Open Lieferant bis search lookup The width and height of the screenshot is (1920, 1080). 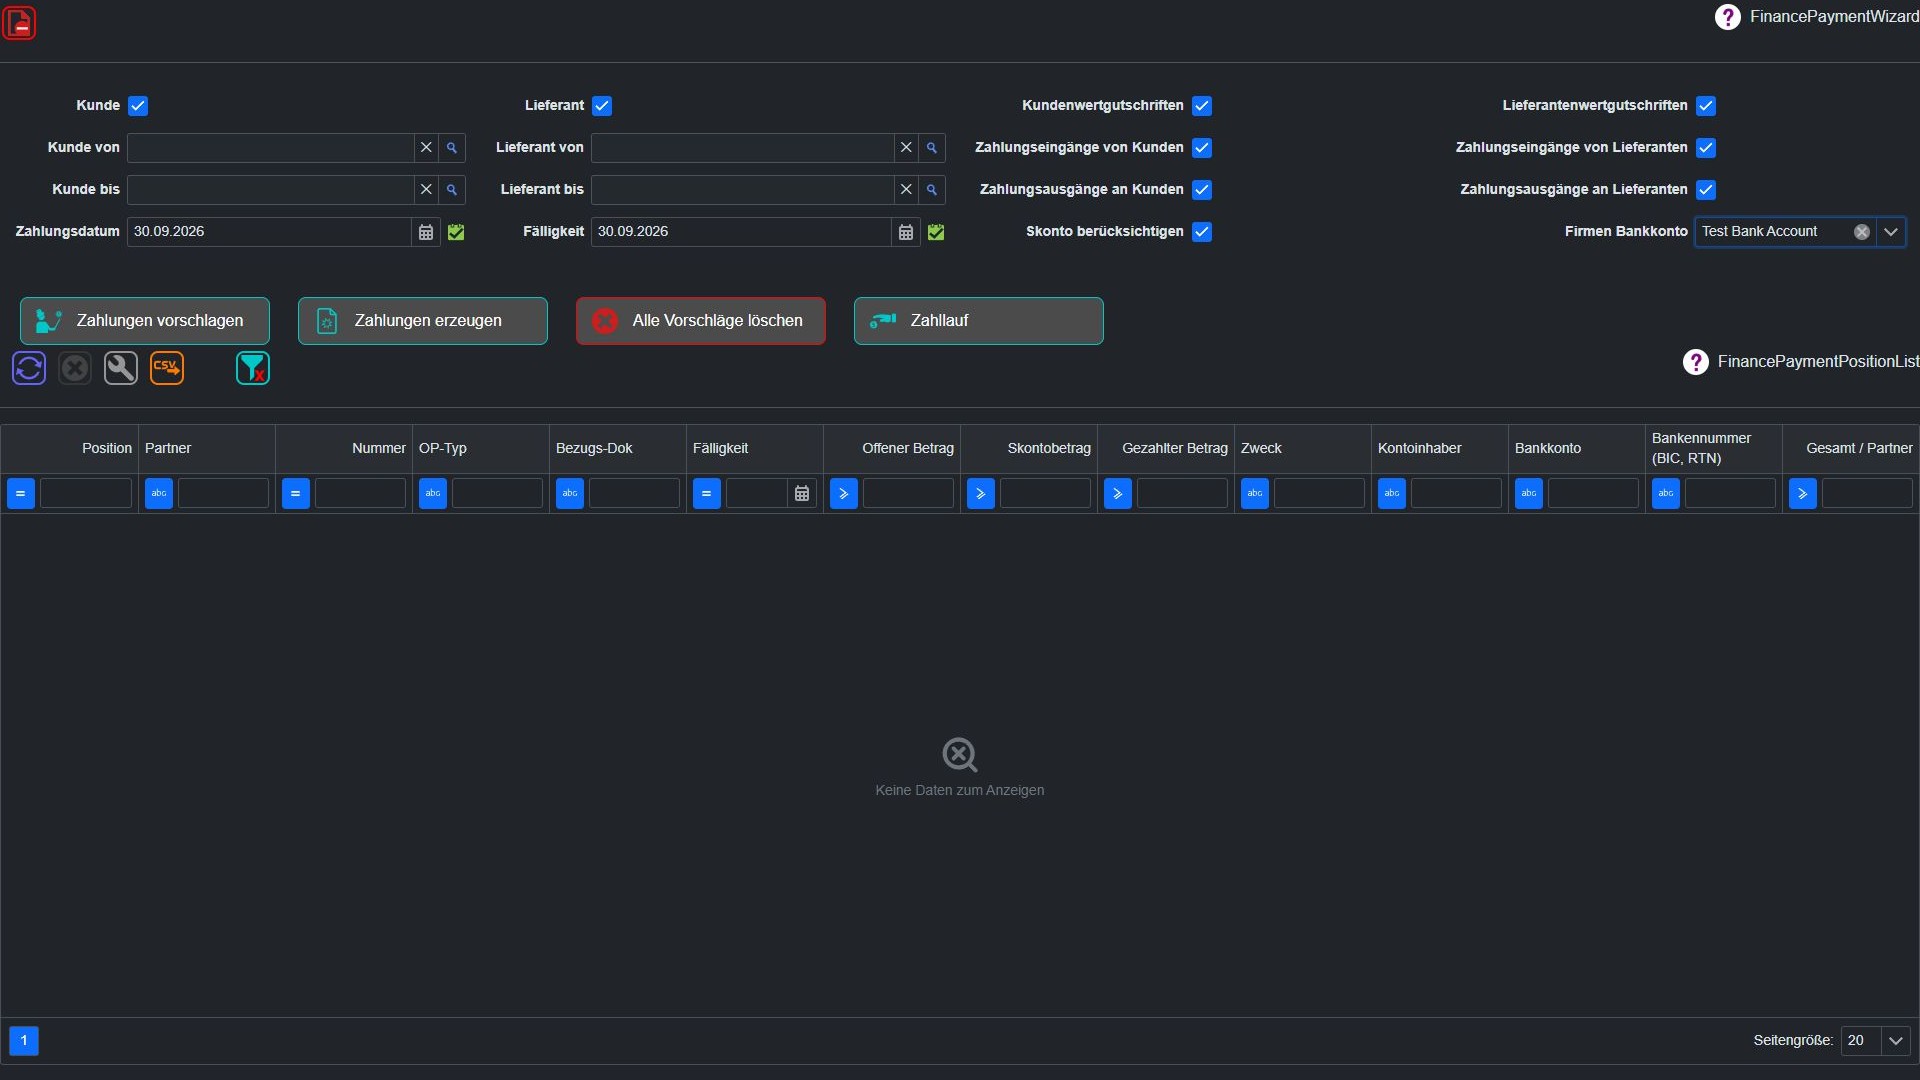pos(932,190)
